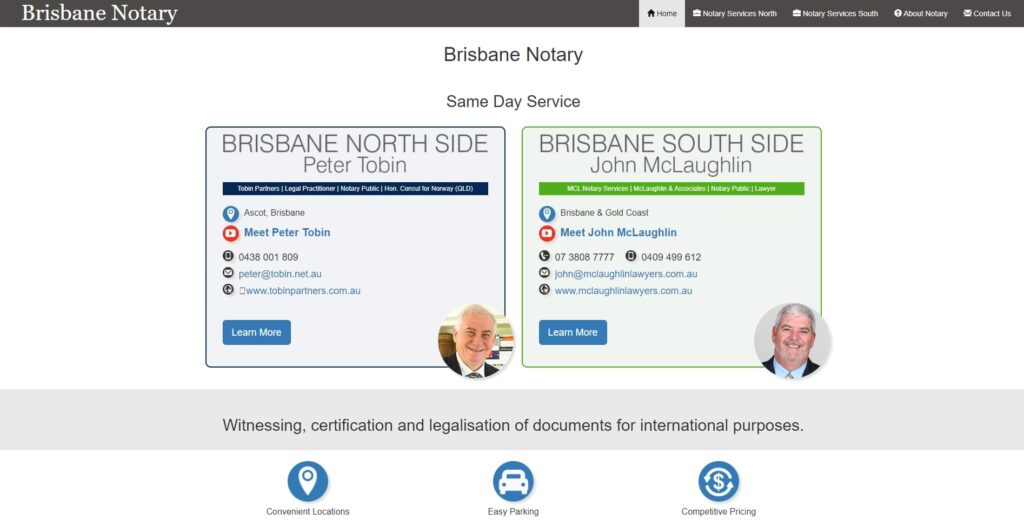Click mobile icon beside 0409 499 612
This screenshot has width=1024, height=520.
(x=631, y=256)
